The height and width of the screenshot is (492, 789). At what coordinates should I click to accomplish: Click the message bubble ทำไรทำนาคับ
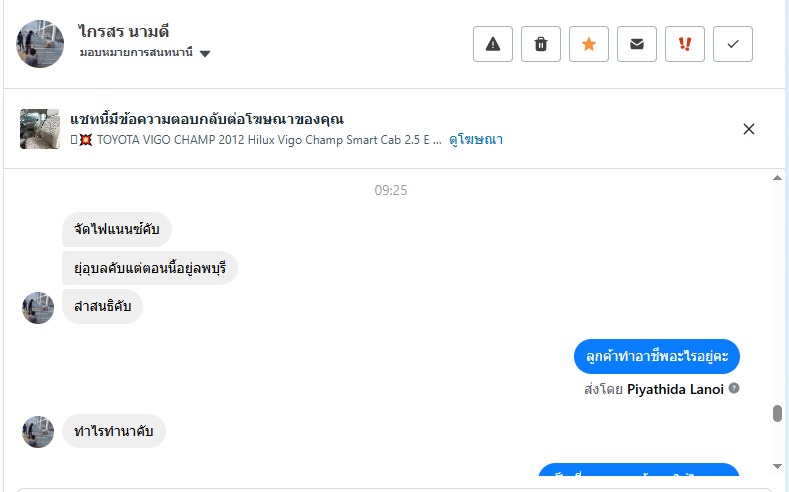click(x=114, y=431)
